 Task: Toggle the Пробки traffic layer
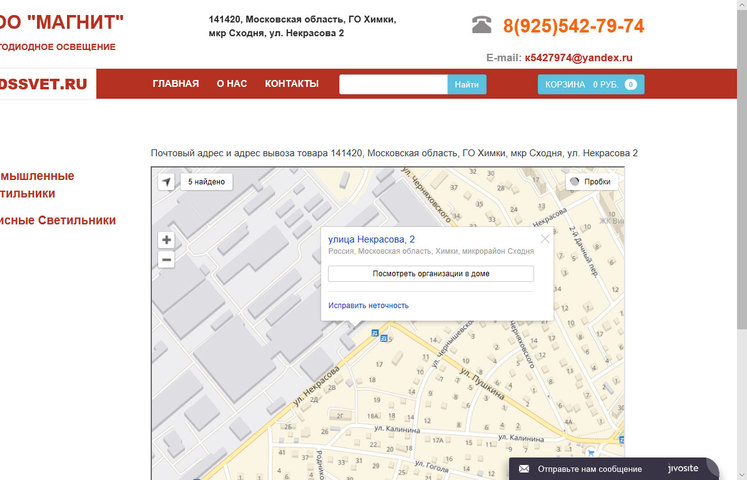(x=590, y=182)
